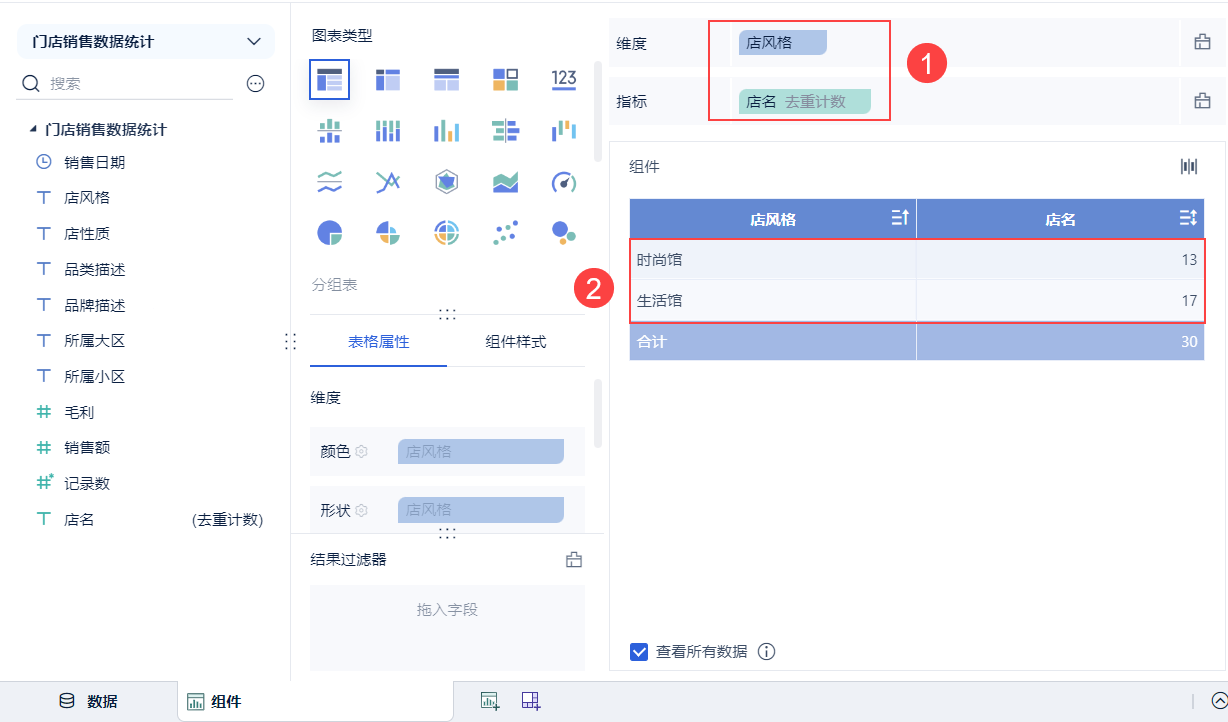Toggle the lock on 结果过滤器 section
The image size is (1228, 722).
pyautogui.click(x=573, y=560)
